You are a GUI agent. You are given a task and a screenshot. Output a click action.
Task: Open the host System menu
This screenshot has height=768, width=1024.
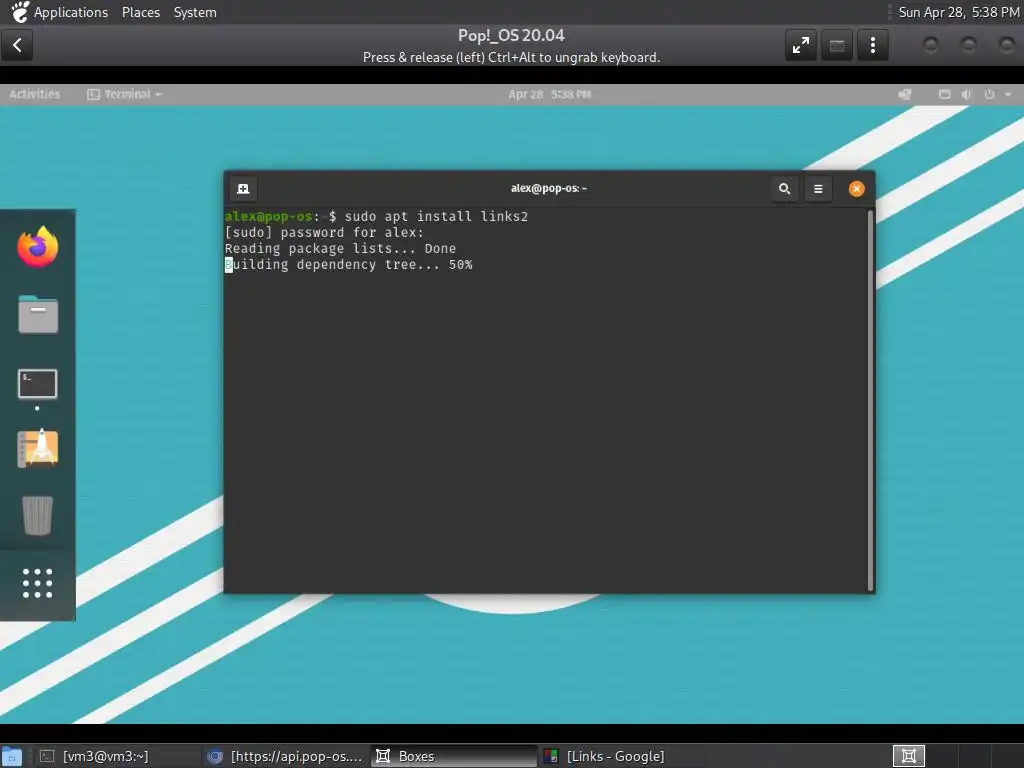tap(195, 12)
